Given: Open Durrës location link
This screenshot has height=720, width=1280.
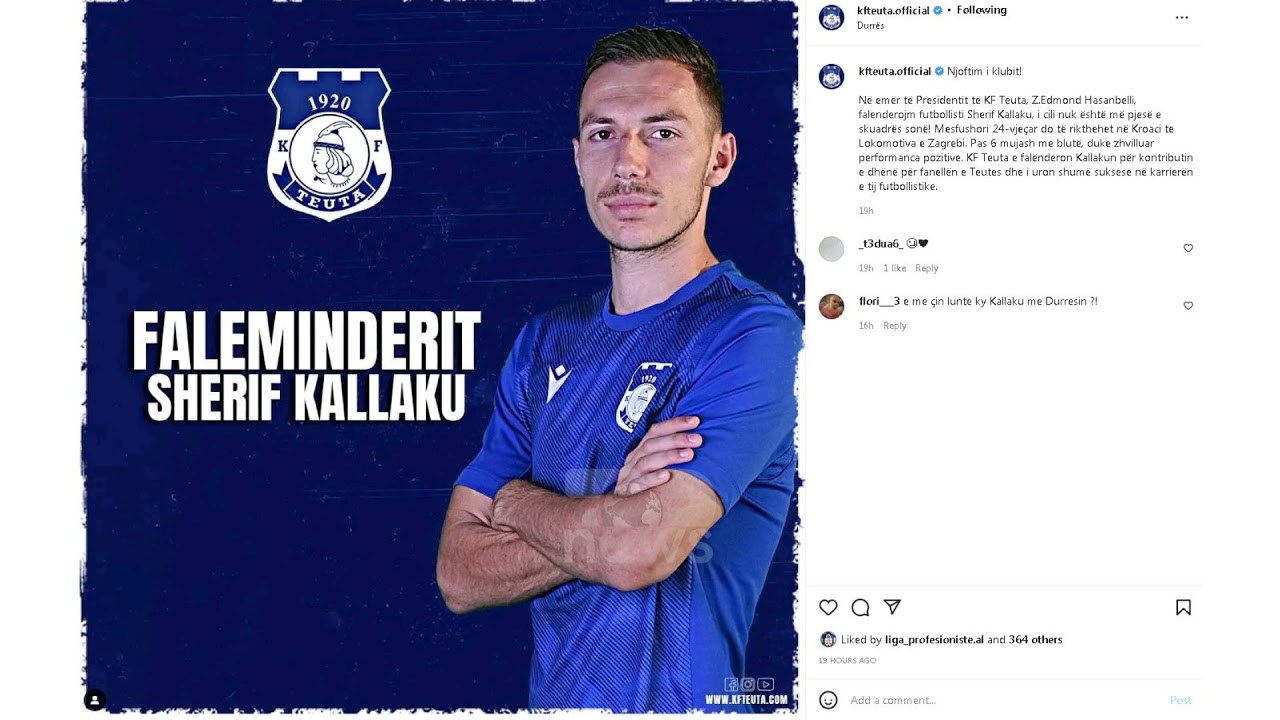Looking at the screenshot, I should 870,26.
